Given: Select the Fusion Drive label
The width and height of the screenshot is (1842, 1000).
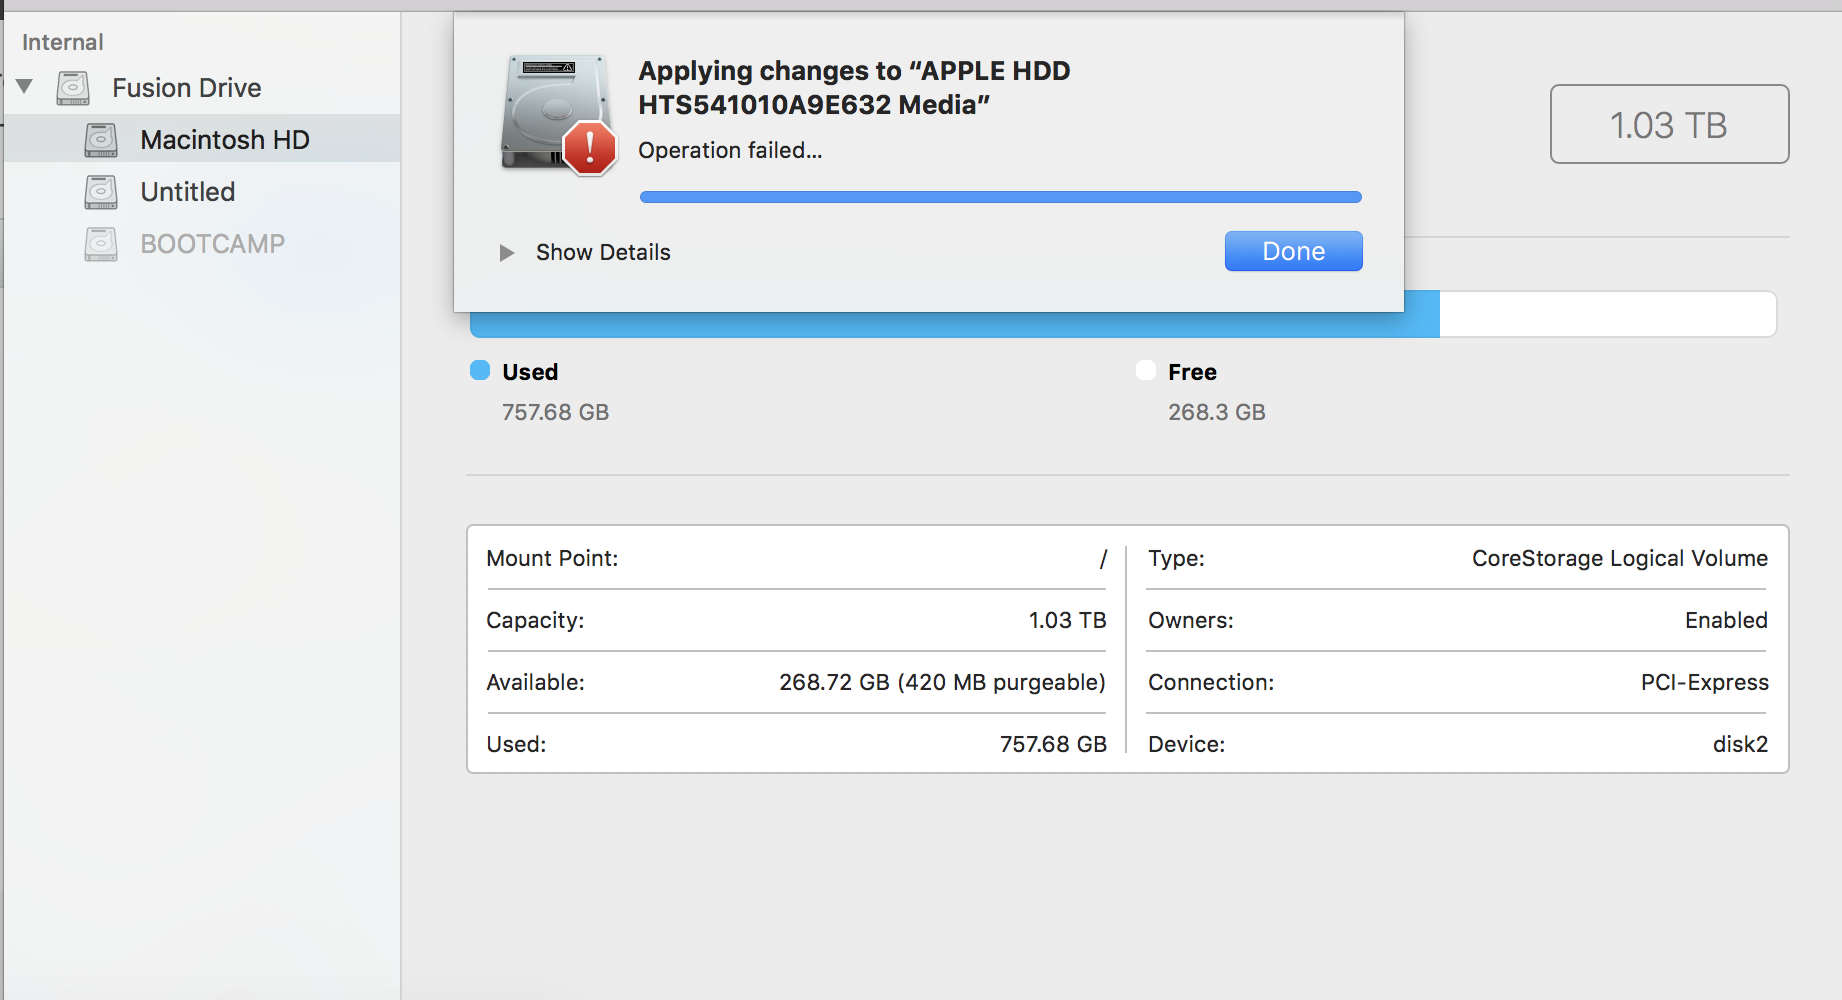Looking at the screenshot, I should click(x=187, y=88).
